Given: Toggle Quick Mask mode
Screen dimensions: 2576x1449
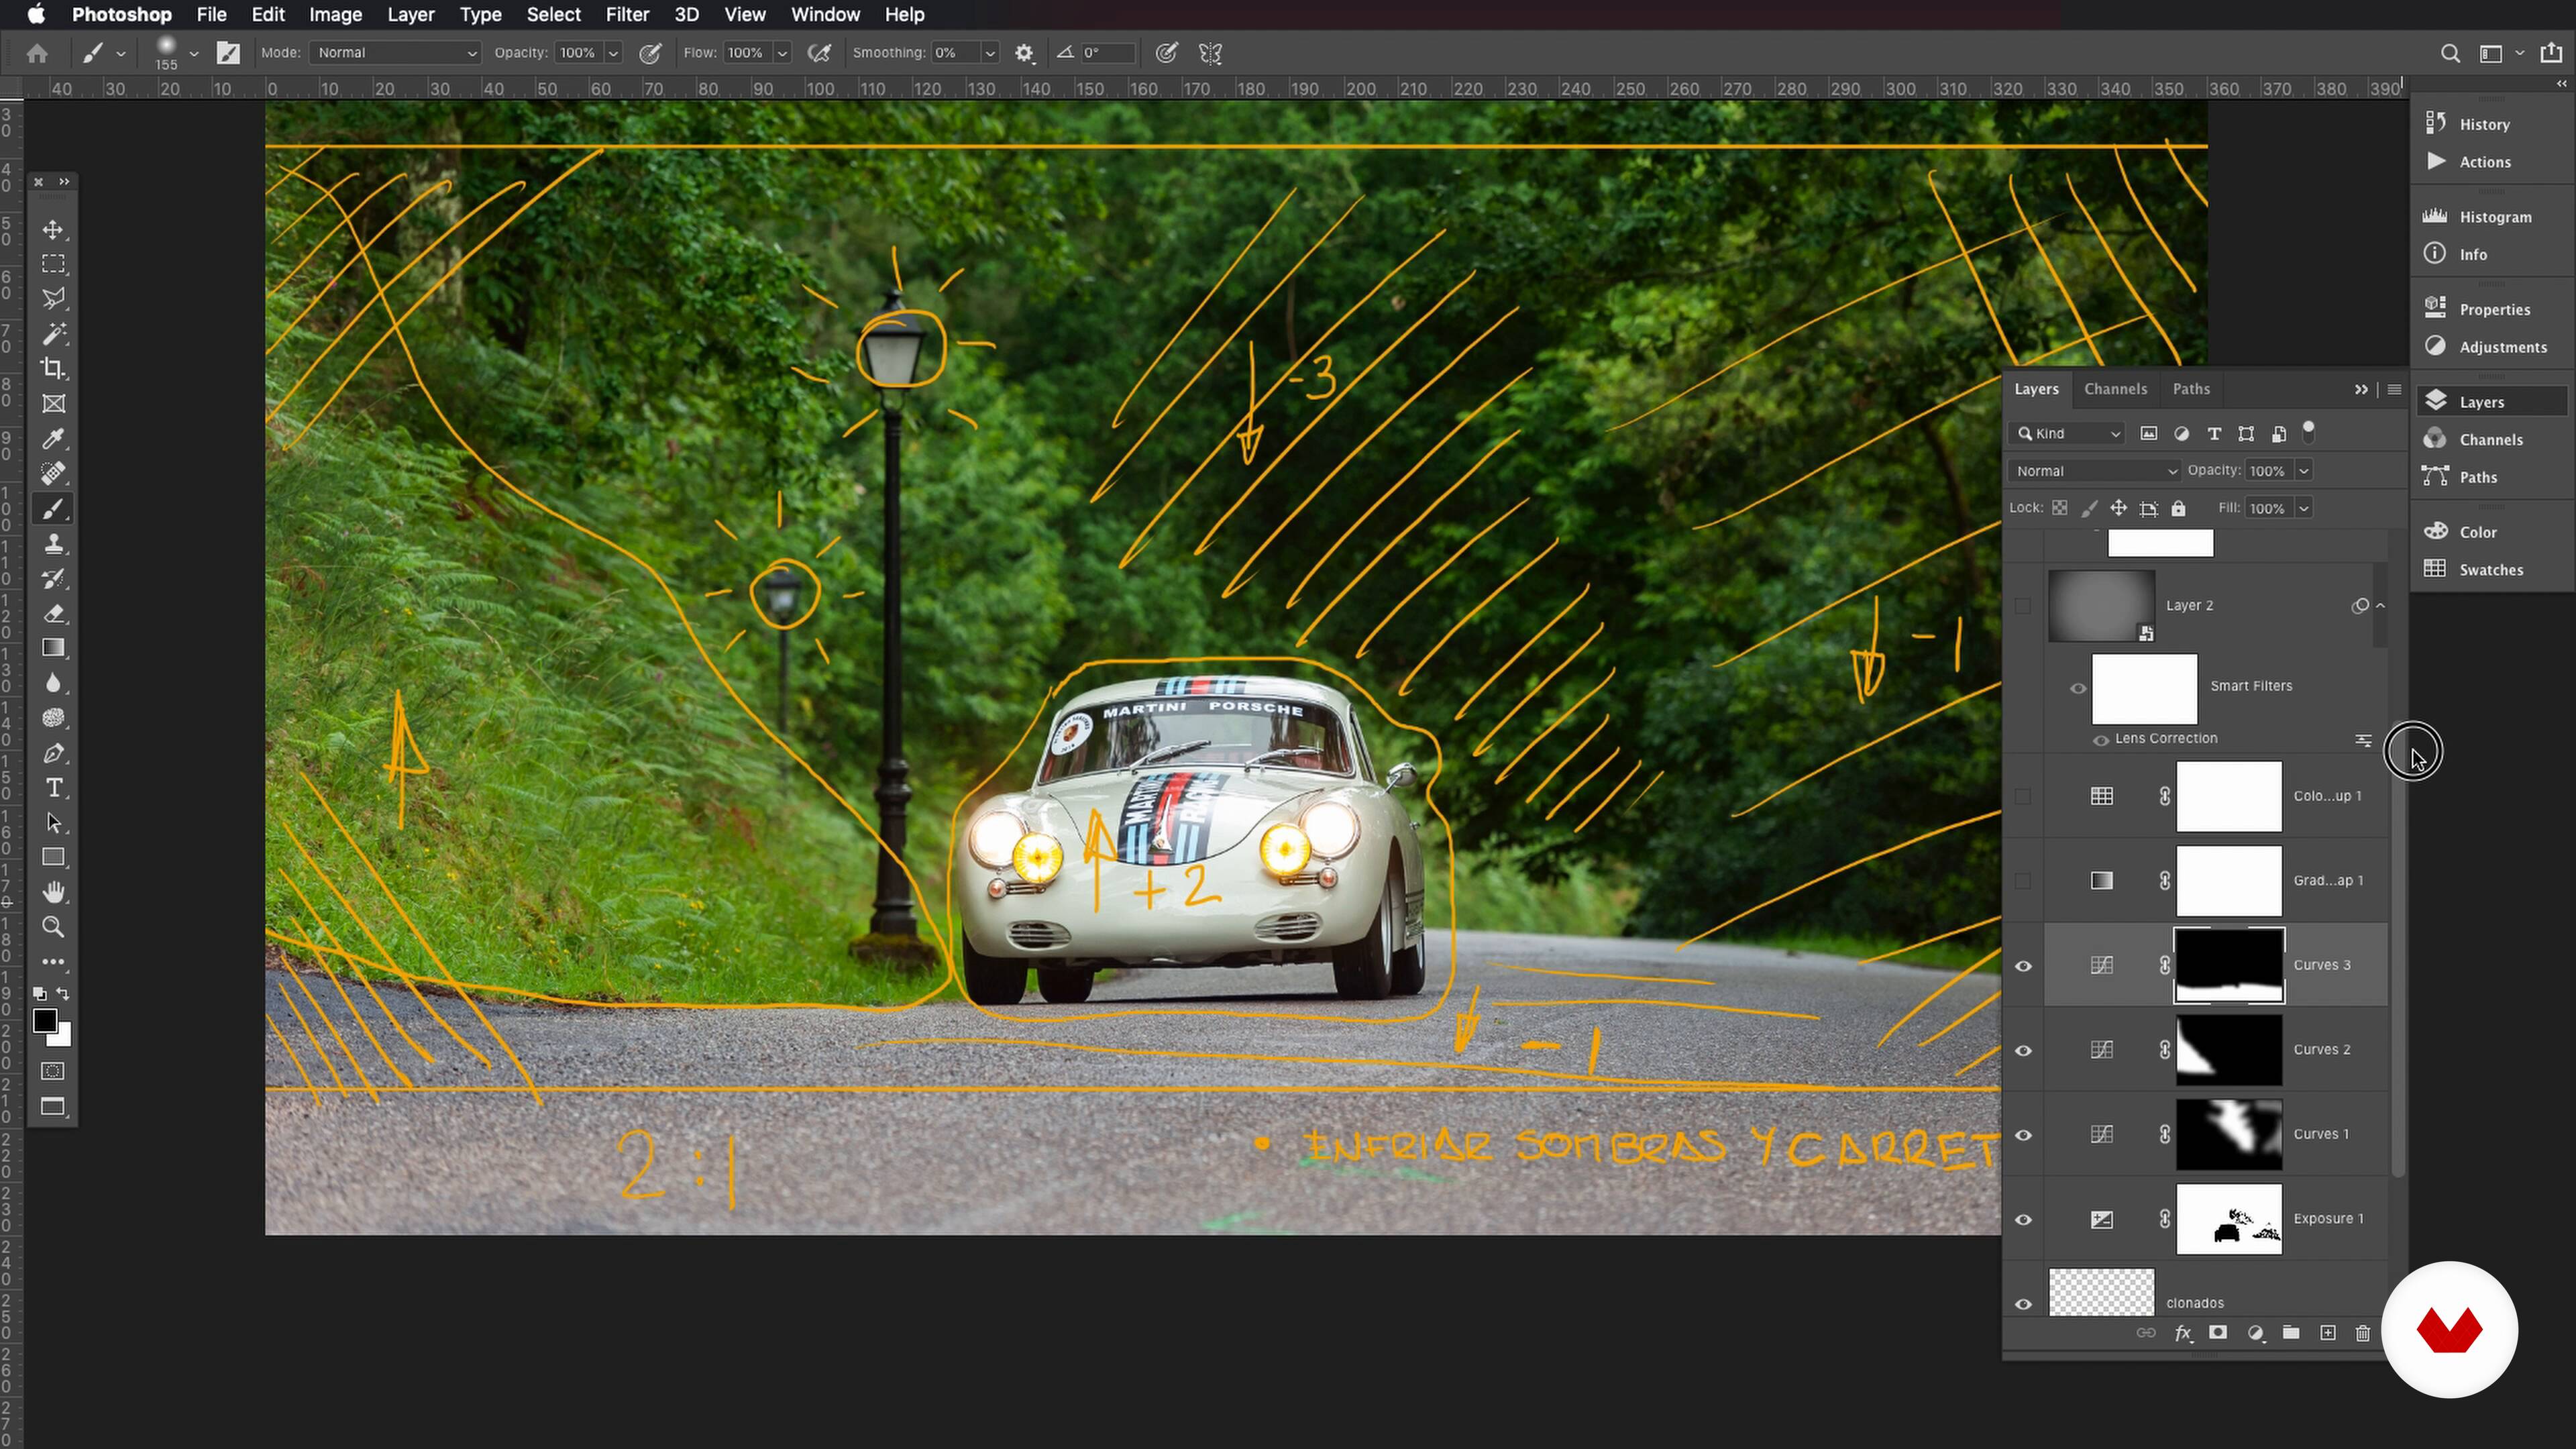Looking at the screenshot, I should pyautogui.click(x=53, y=1072).
